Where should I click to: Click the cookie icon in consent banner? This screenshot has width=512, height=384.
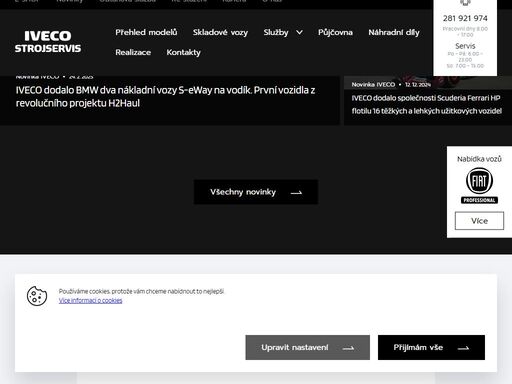click(37, 296)
